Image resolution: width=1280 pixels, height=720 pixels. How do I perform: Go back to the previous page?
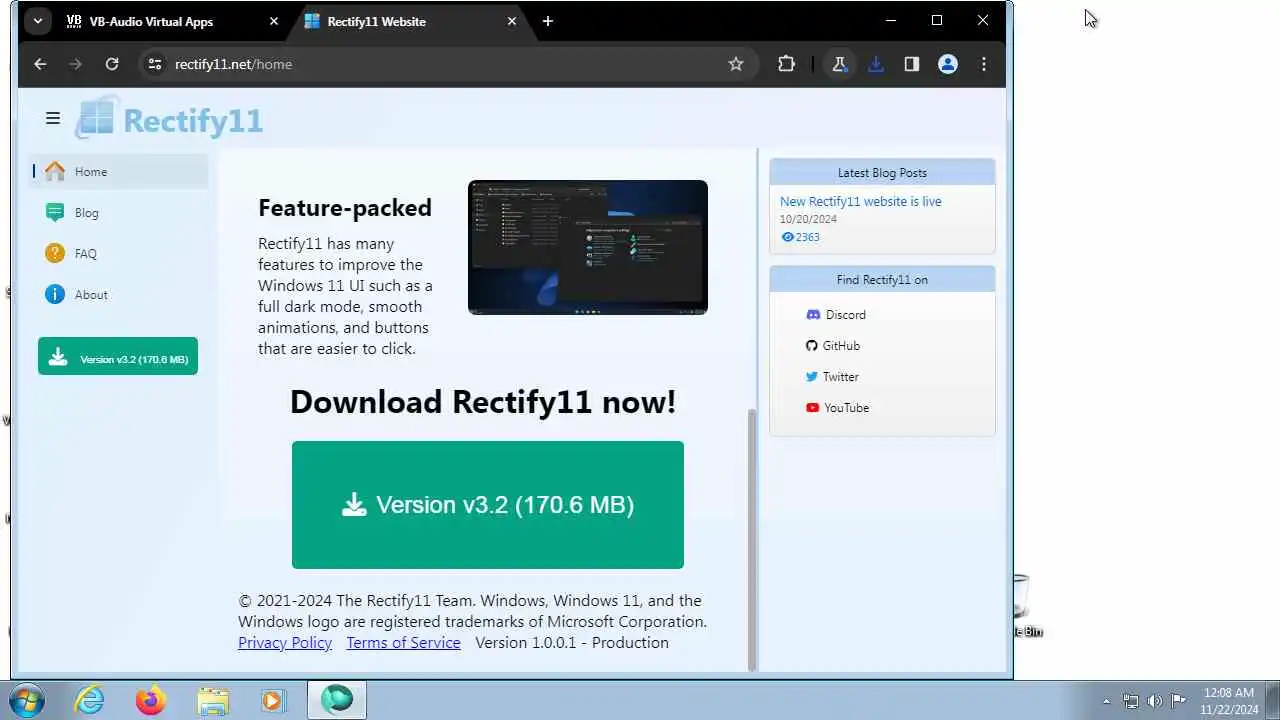tap(40, 64)
